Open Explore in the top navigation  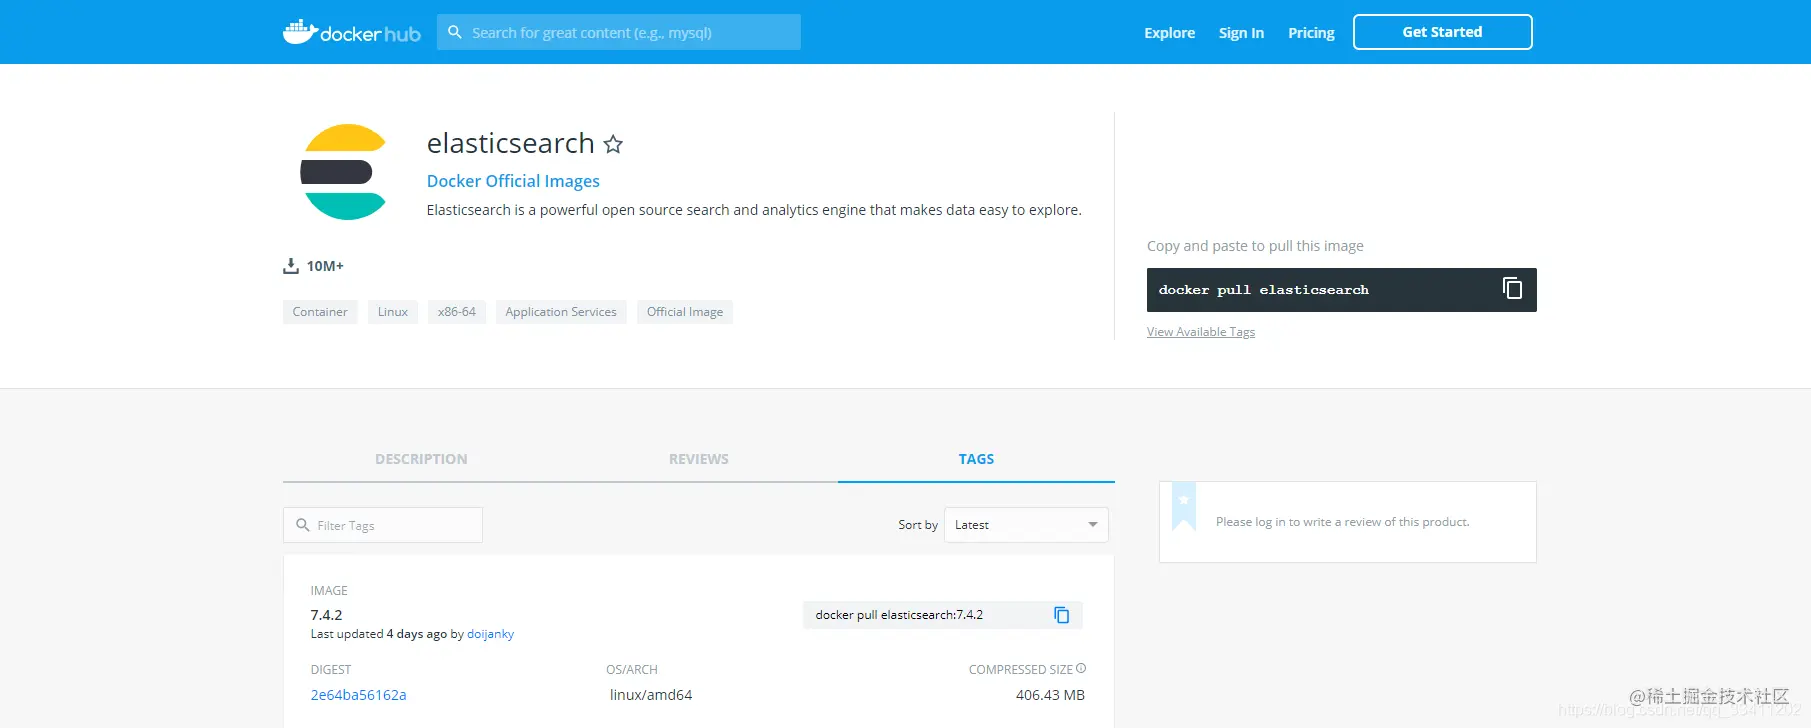1170,33
